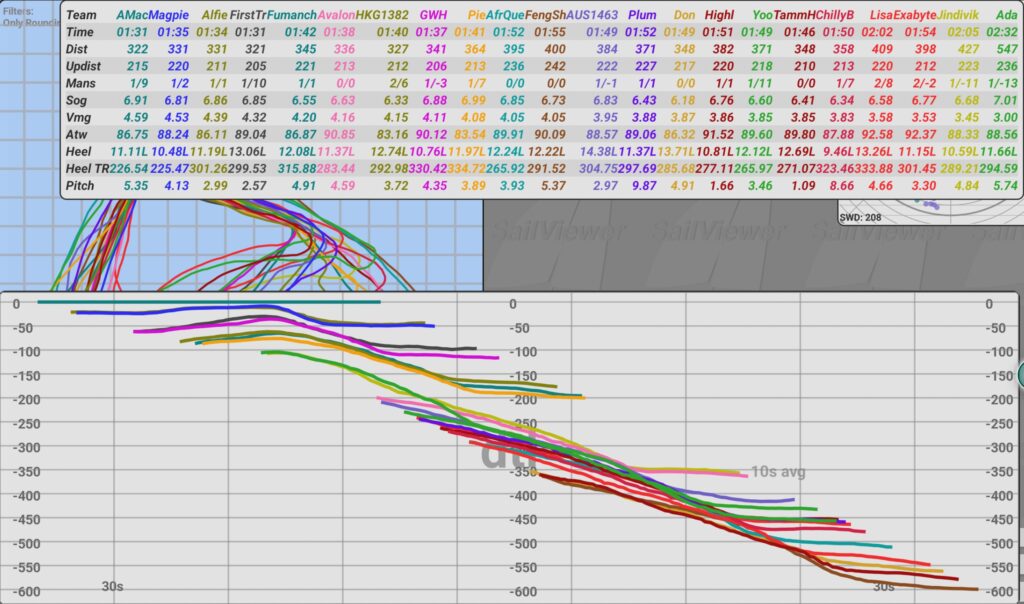Click the Jindivik team header
Screen dimensions: 1024x604
[x=958, y=15]
